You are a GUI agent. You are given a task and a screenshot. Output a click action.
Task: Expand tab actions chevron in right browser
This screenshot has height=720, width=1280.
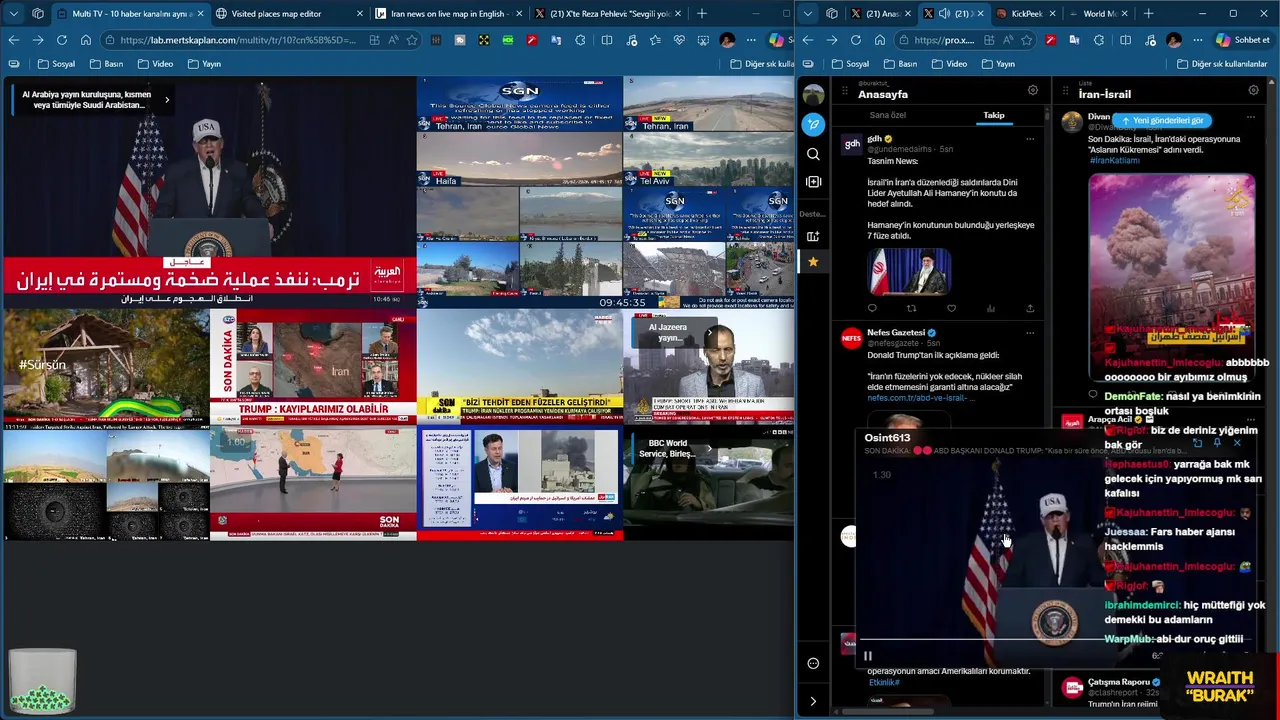(807, 14)
